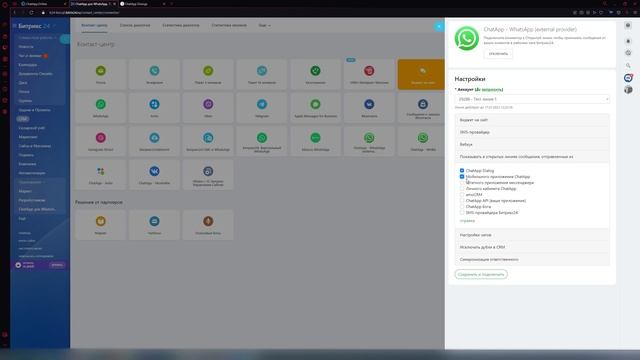
Task: Open search via magnifier in right rail
Action: point(628,65)
